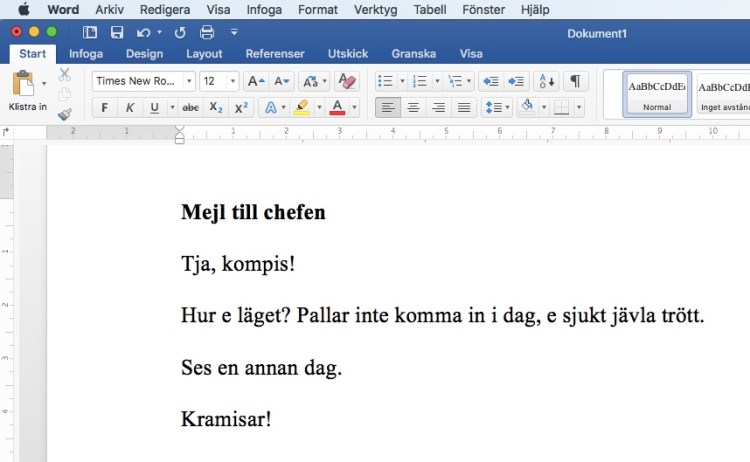Click the sort A-Z icon
The width and height of the screenshot is (750, 462).
(547, 81)
